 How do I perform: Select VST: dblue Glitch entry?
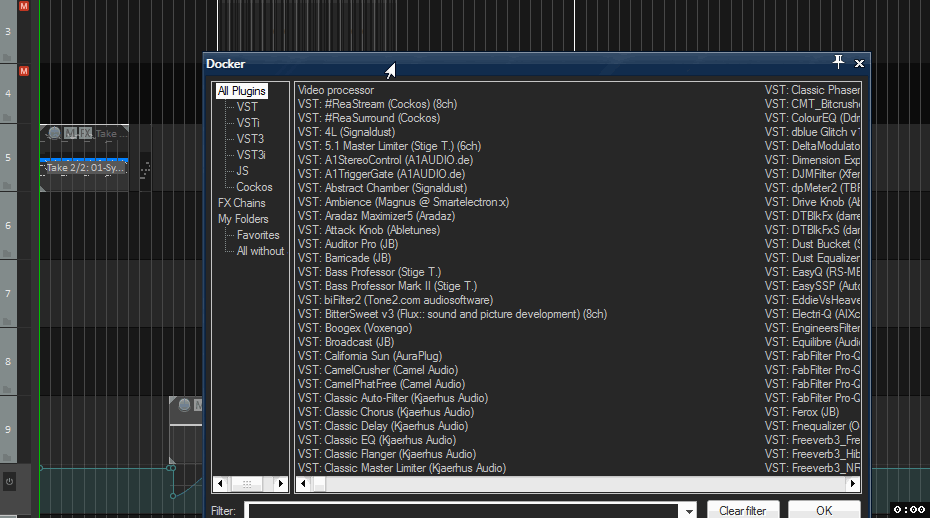(812, 132)
